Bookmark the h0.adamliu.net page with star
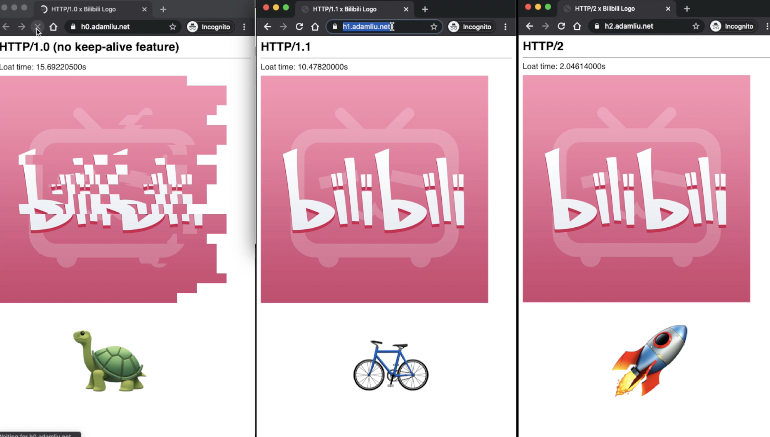770x437 pixels. [172, 27]
